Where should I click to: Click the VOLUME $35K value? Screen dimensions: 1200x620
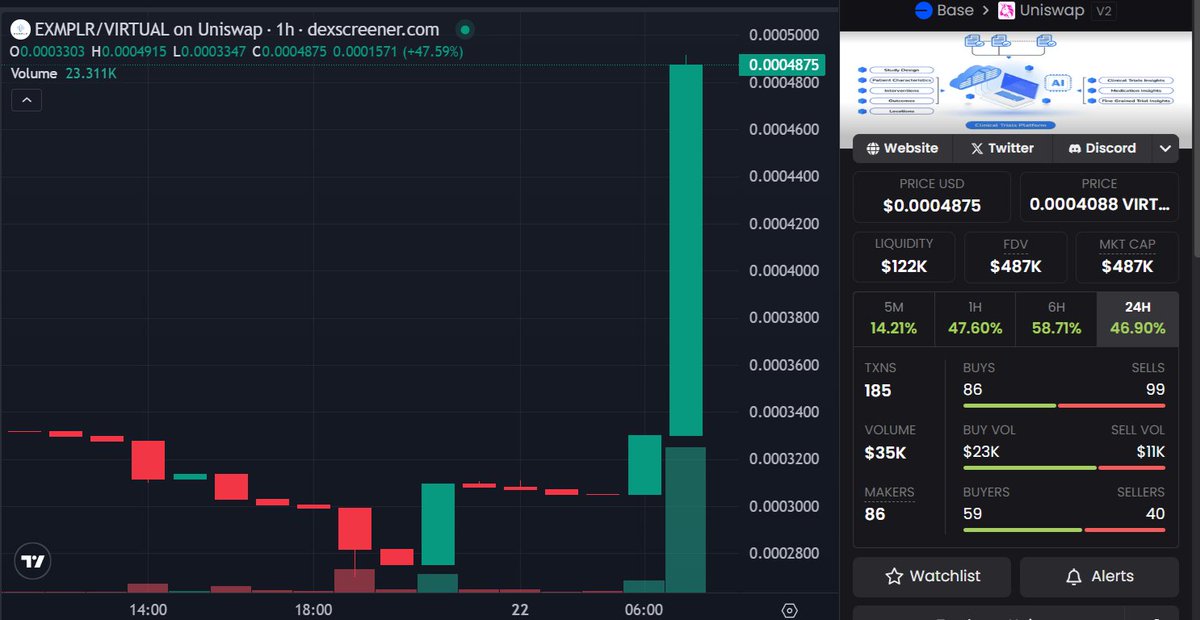point(886,453)
